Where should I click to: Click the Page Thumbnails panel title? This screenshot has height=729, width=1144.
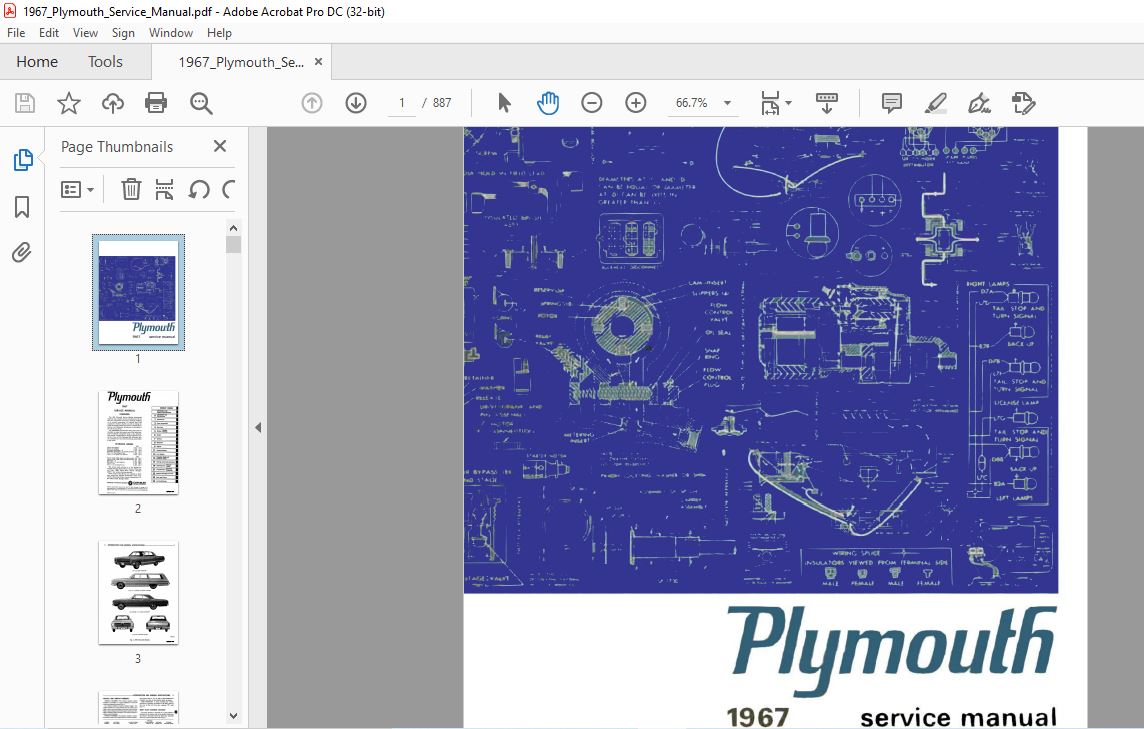click(x=117, y=147)
